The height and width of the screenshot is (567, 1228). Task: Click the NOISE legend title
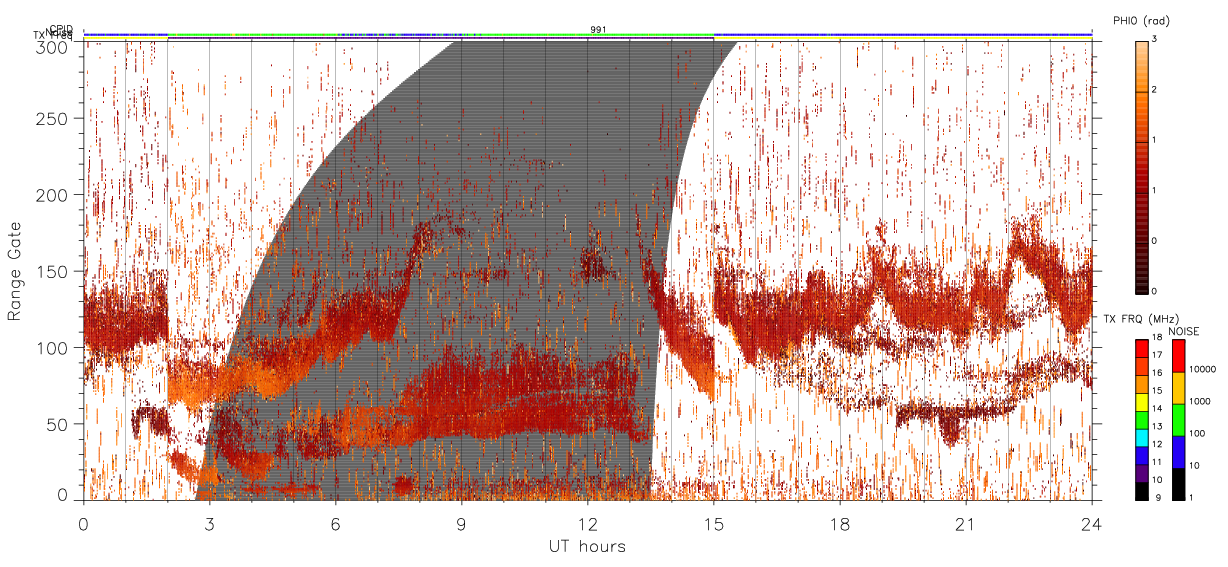point(1184,331)
